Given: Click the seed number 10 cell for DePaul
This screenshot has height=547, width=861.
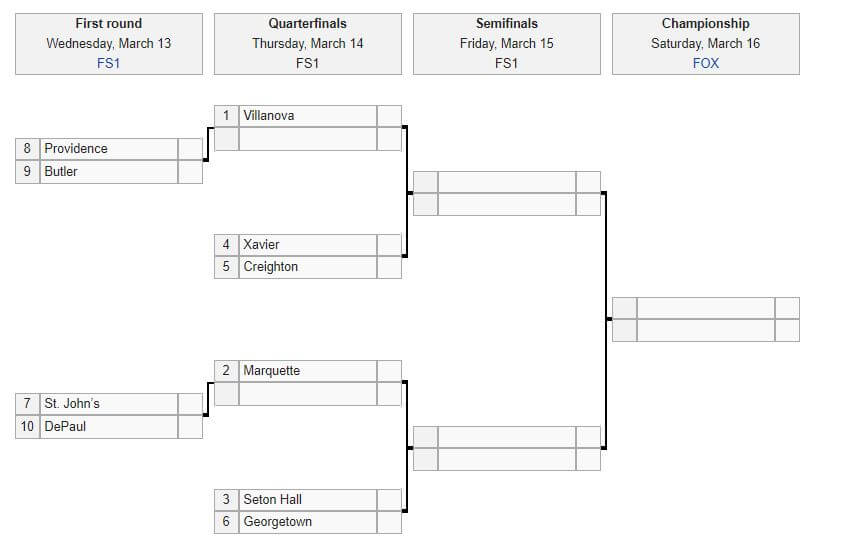Looking at the screenshot, I should [27, 427].
